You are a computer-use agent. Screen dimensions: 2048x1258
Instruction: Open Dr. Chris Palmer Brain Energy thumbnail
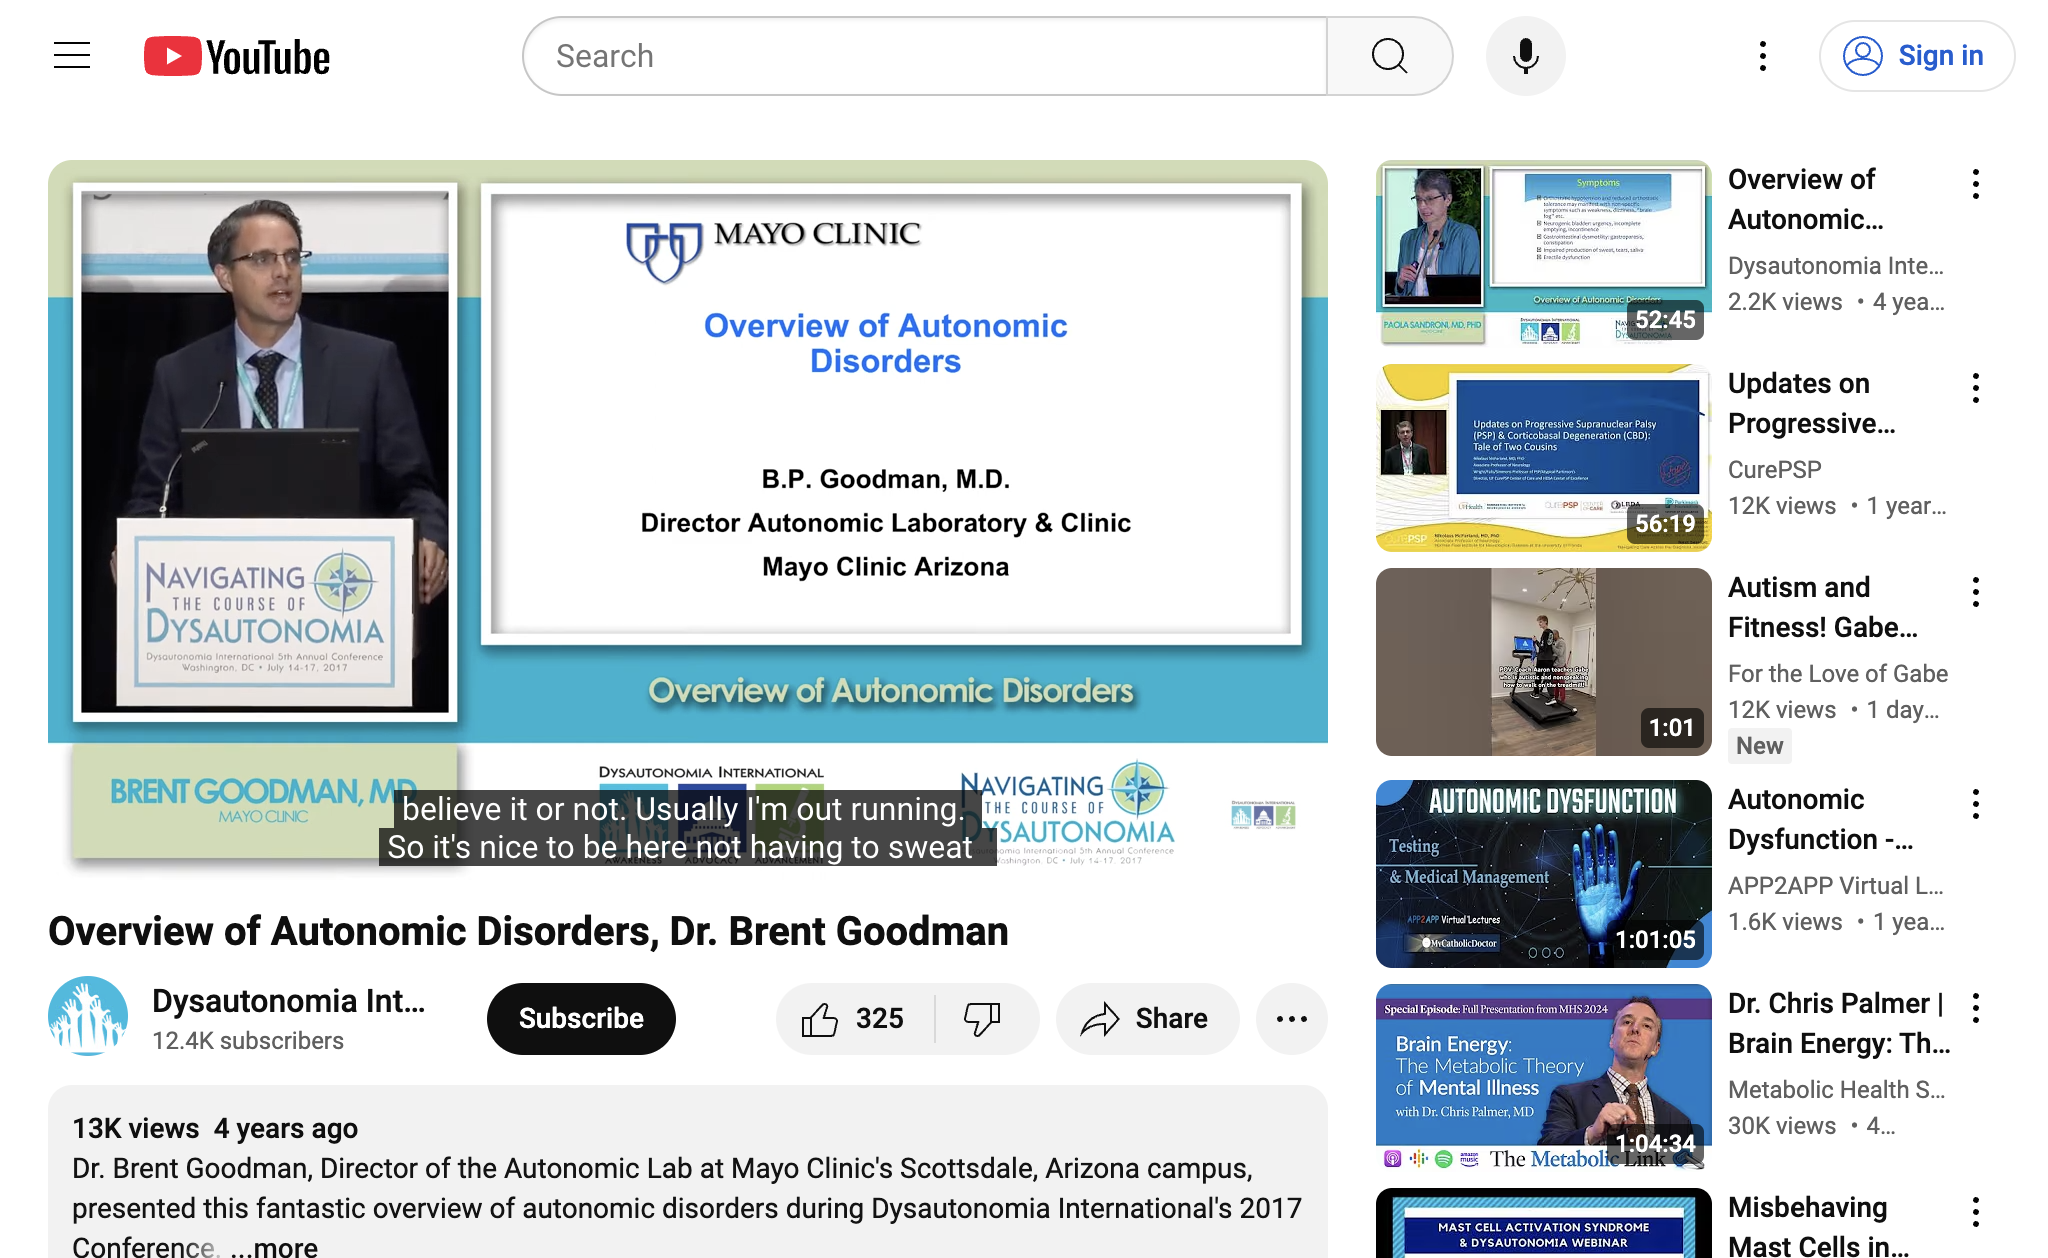[1543, 1078]
